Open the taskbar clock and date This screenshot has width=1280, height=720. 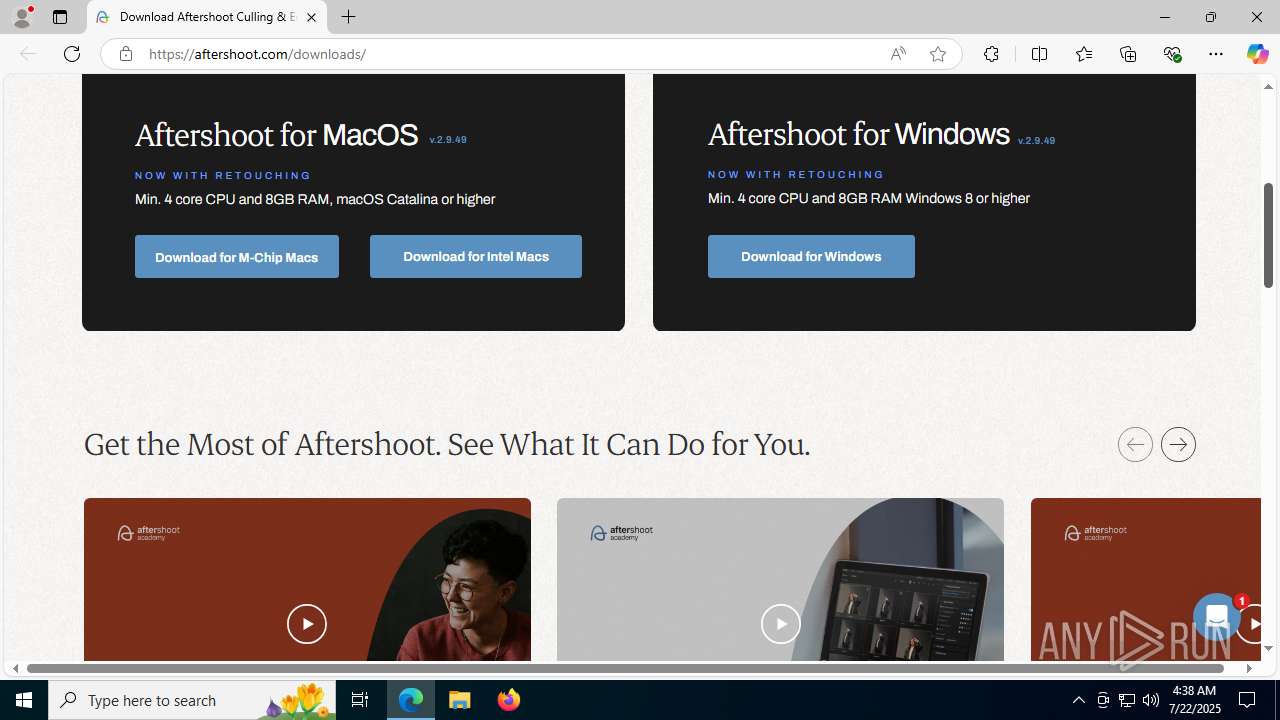(x=1193, y=700)
